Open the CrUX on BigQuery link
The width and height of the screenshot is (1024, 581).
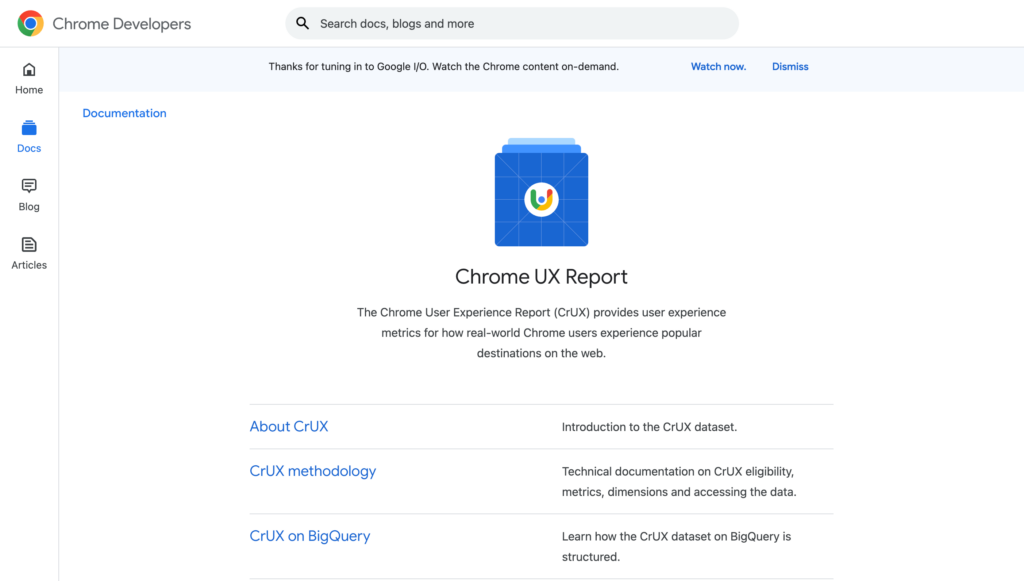click(309, 536)
